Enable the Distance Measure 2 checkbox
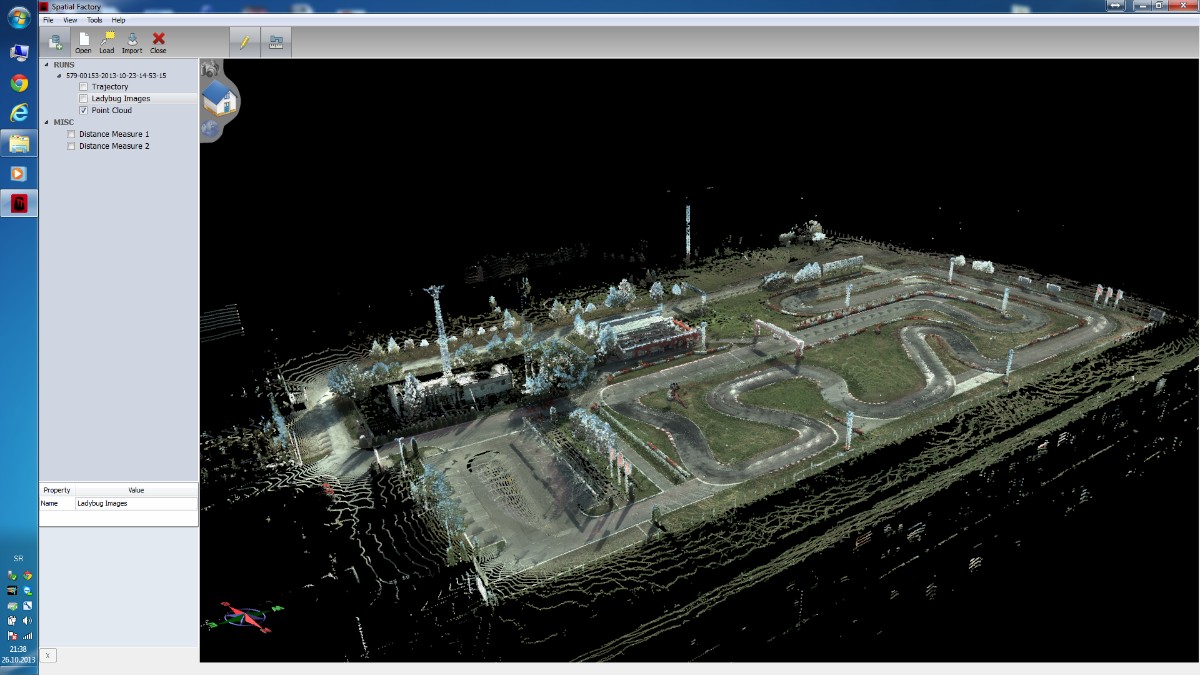Viewport: 1200px width, 675px height. click(71, 146)
